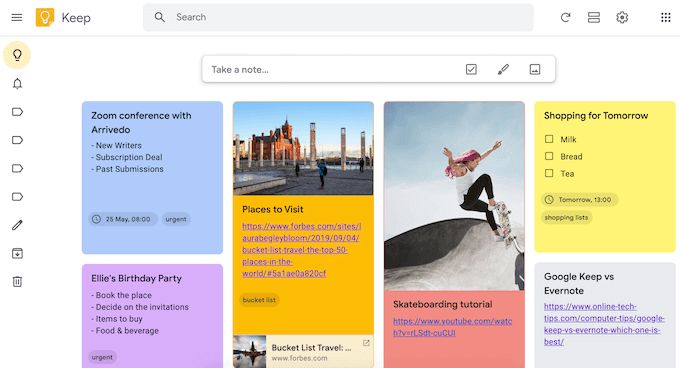Screen dimensions: 680x368
Task: Open the Places to Visit photo
Action: coord(303,149)
